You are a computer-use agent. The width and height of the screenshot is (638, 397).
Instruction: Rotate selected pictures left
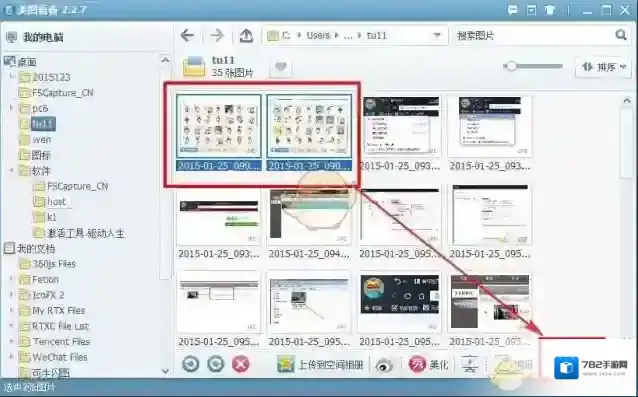[190, 364]
